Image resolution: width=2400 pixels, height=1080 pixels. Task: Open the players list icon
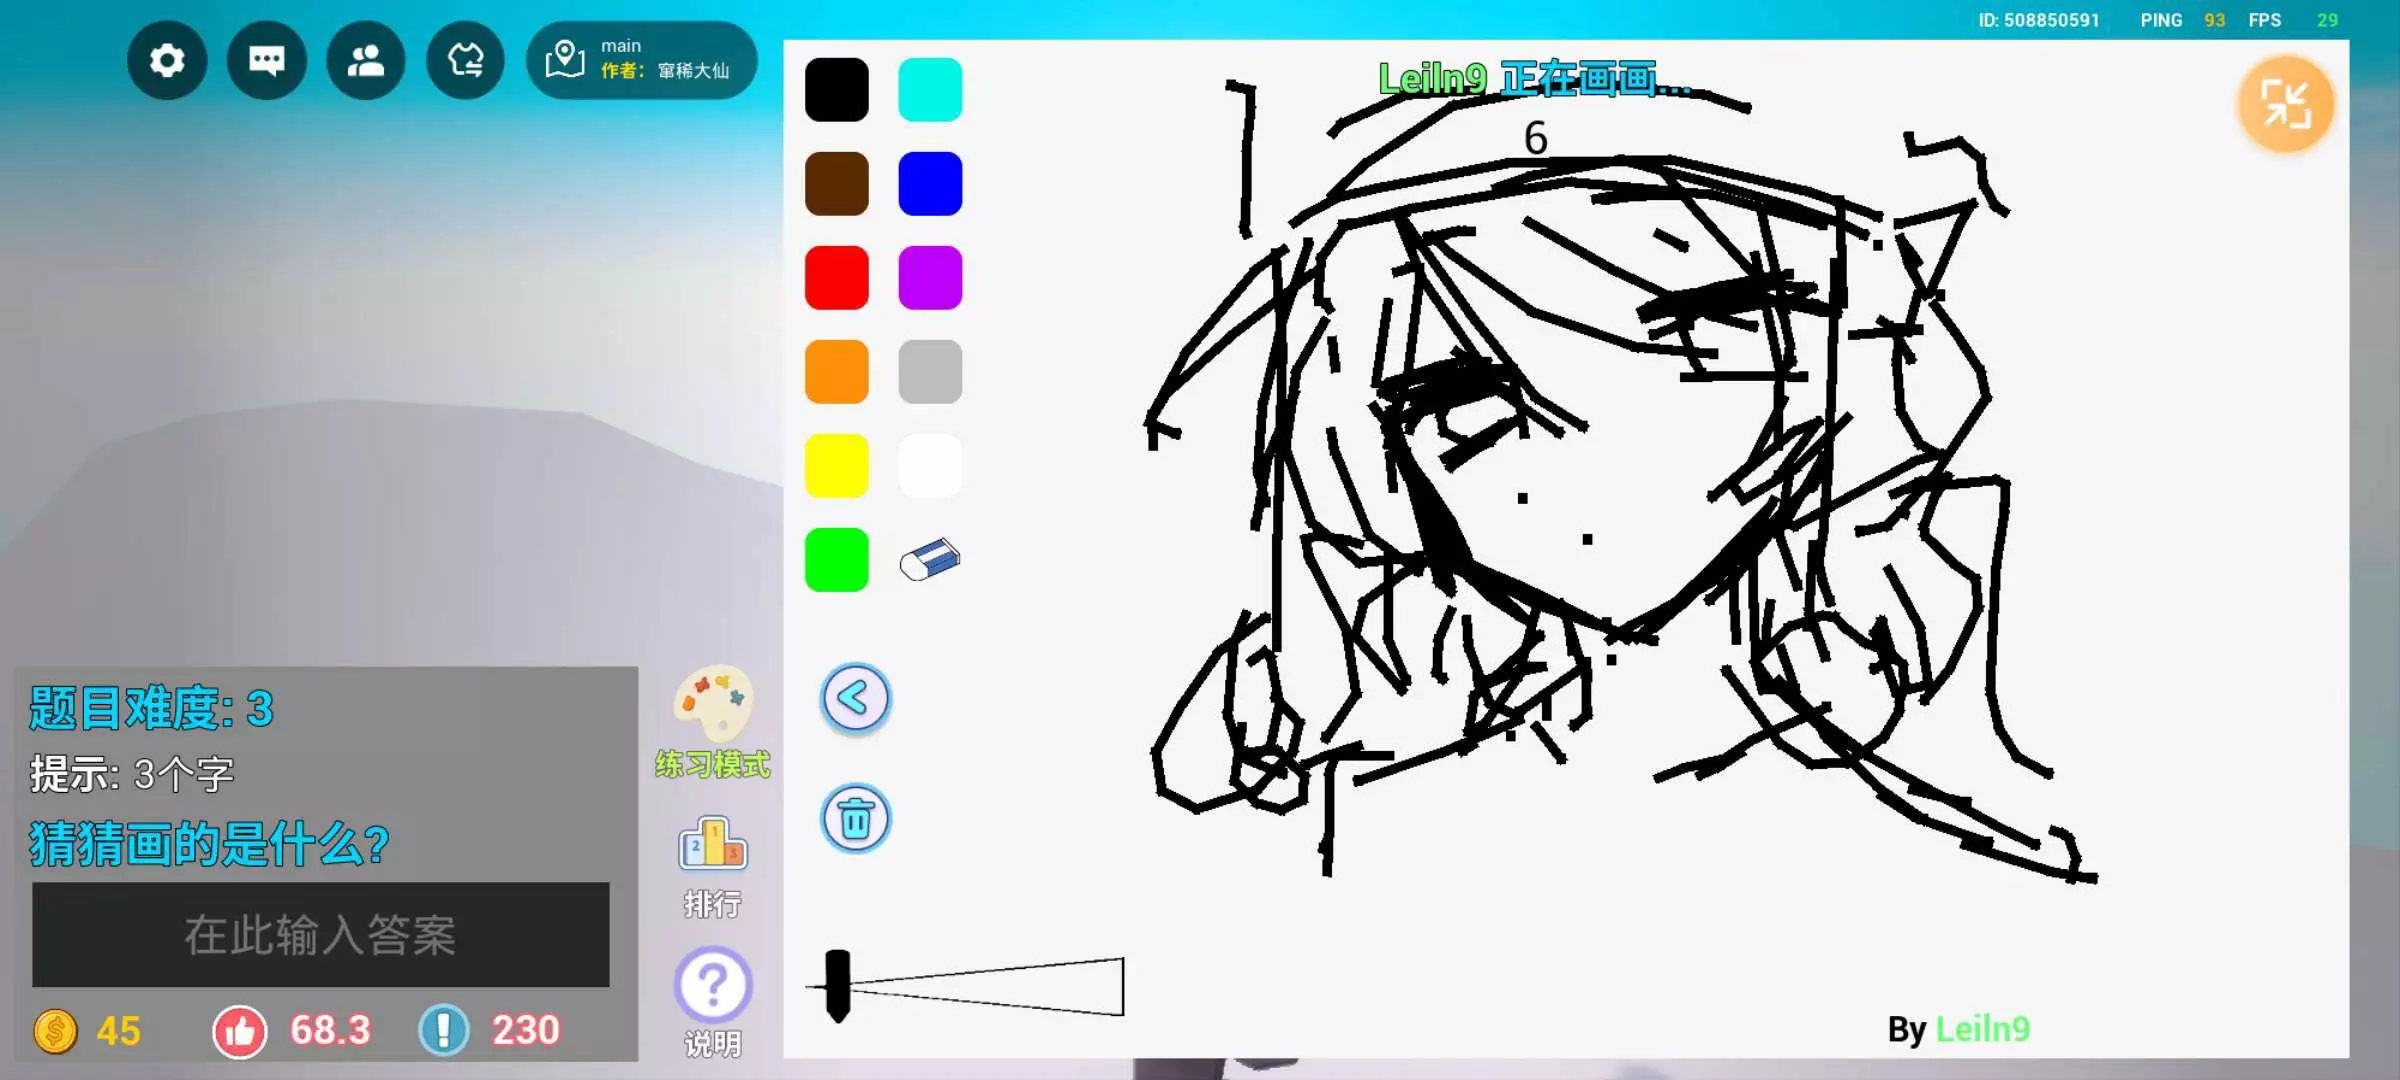(x=365, y=61)
